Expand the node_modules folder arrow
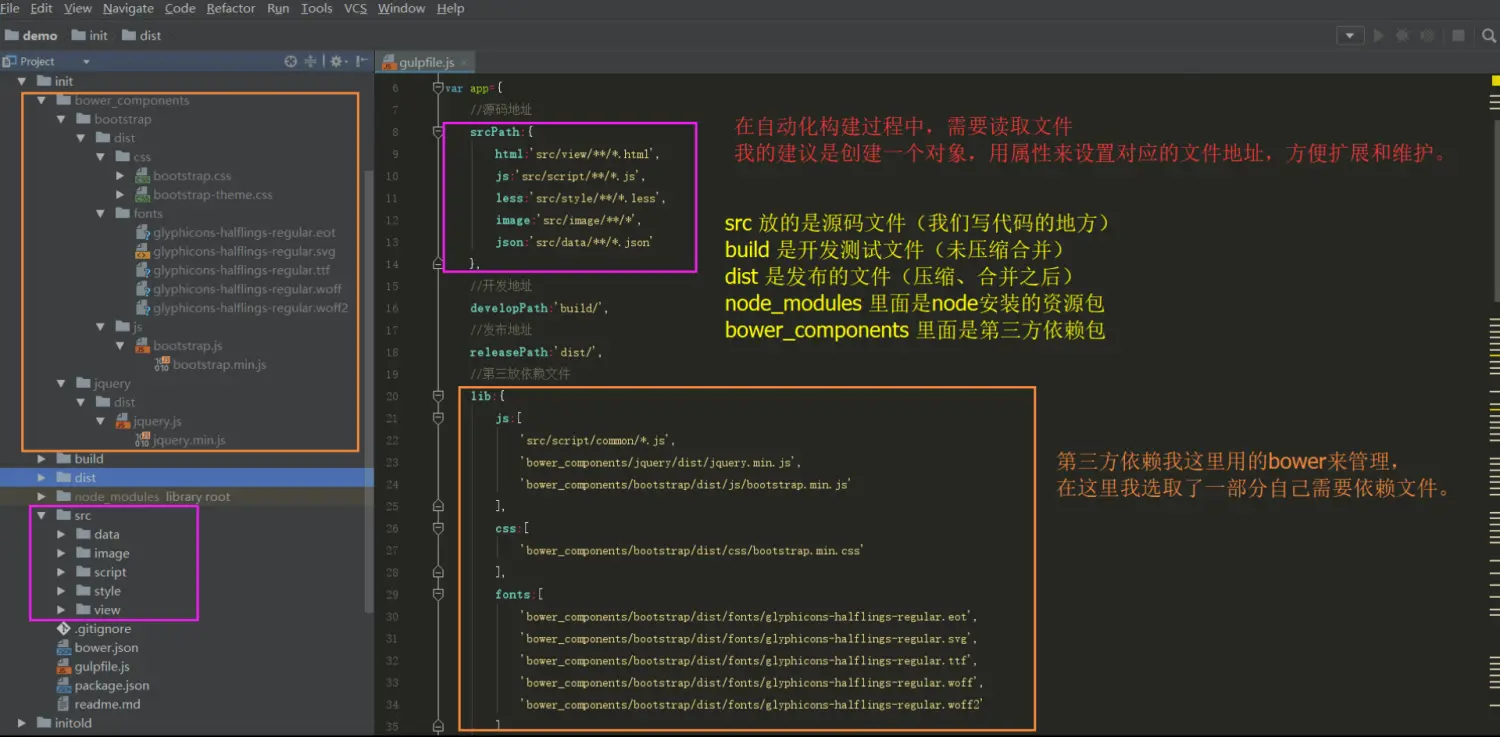 tap(42, 497)
